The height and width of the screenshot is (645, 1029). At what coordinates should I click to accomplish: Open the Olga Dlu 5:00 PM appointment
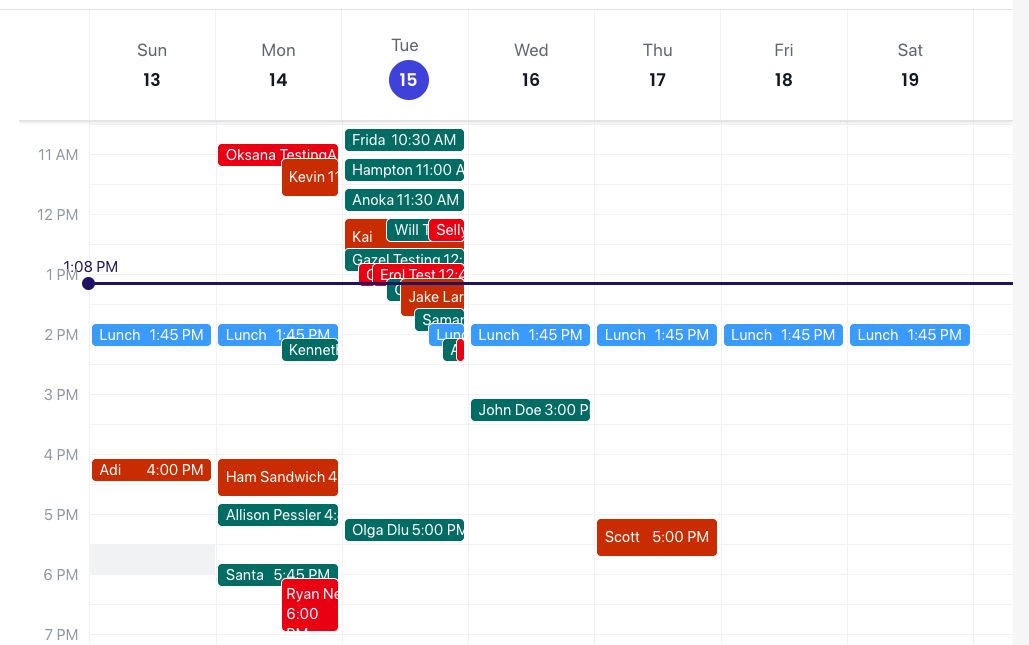coord(404,530)
